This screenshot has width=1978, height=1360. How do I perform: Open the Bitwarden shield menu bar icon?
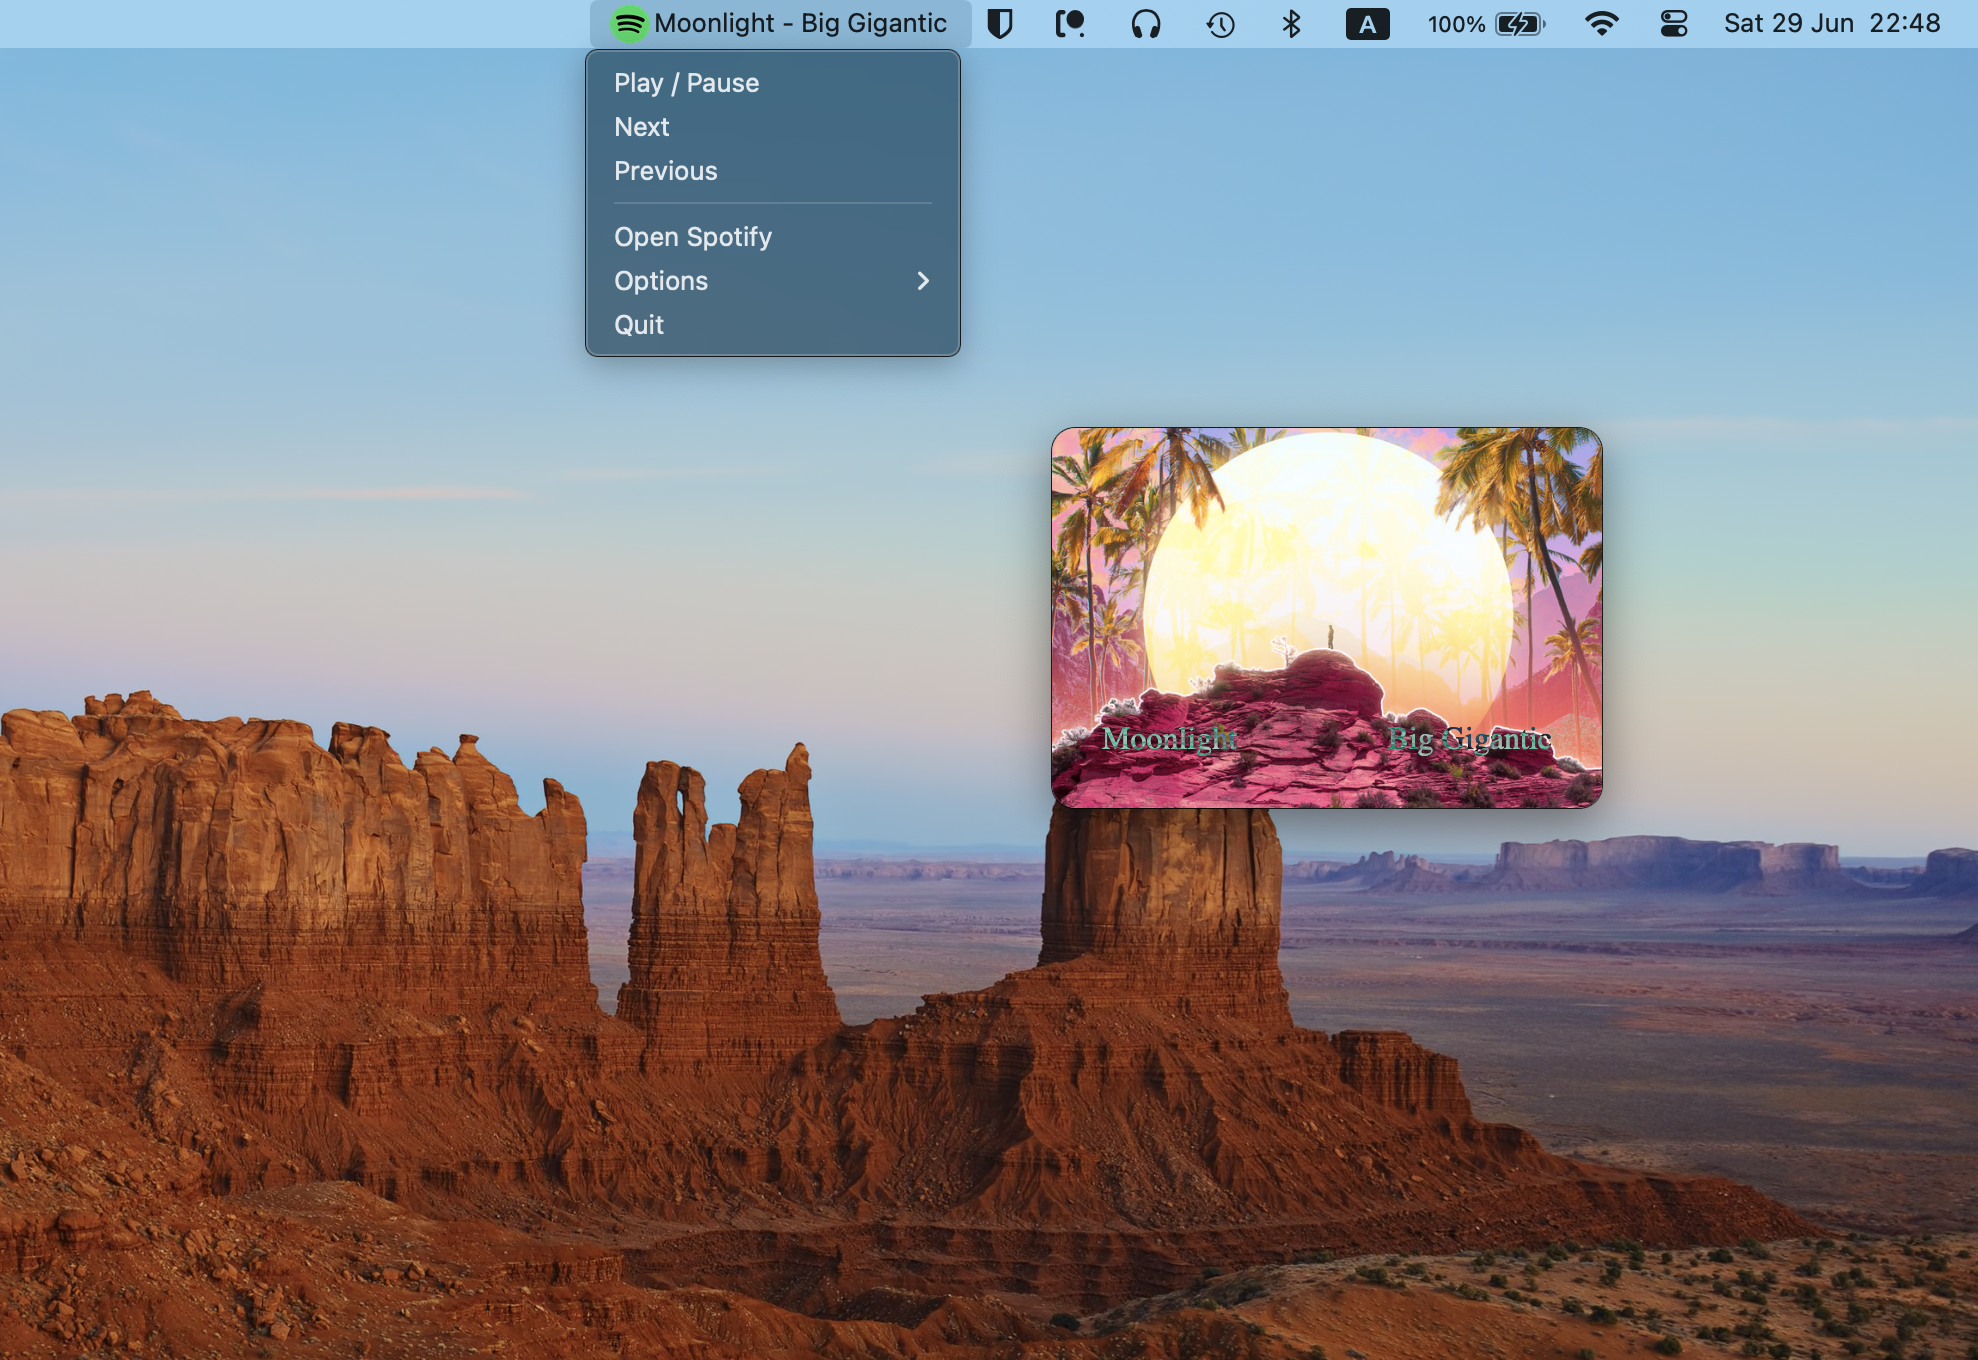(x=999, y=24)
